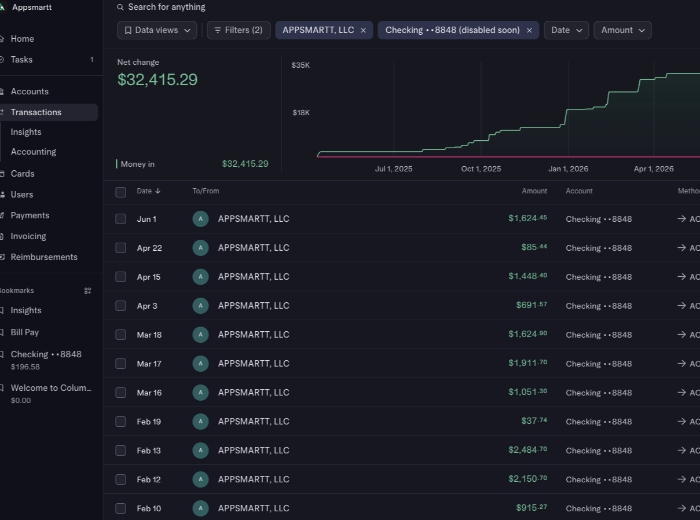
Task: Open the Insights sub-item under Transactions
Action: click(x=26, y=132)
